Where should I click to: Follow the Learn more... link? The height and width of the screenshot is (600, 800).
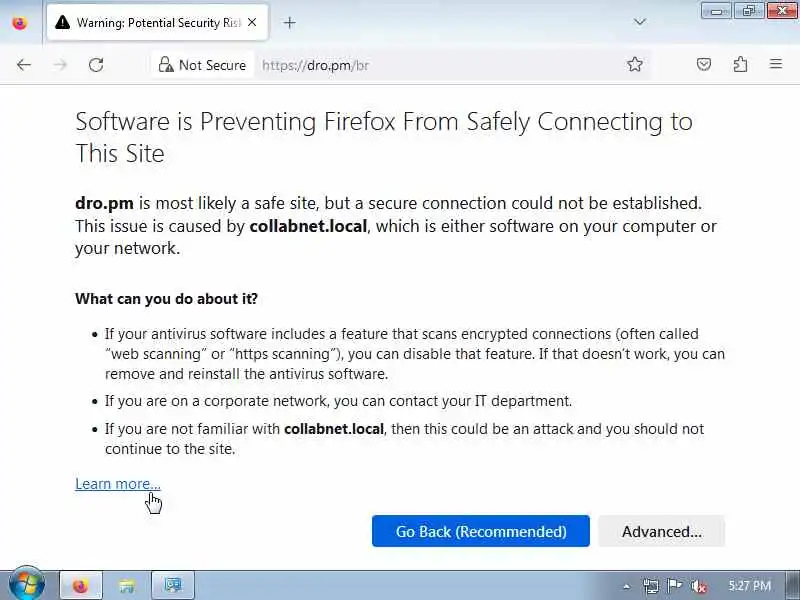click(117, 484)
